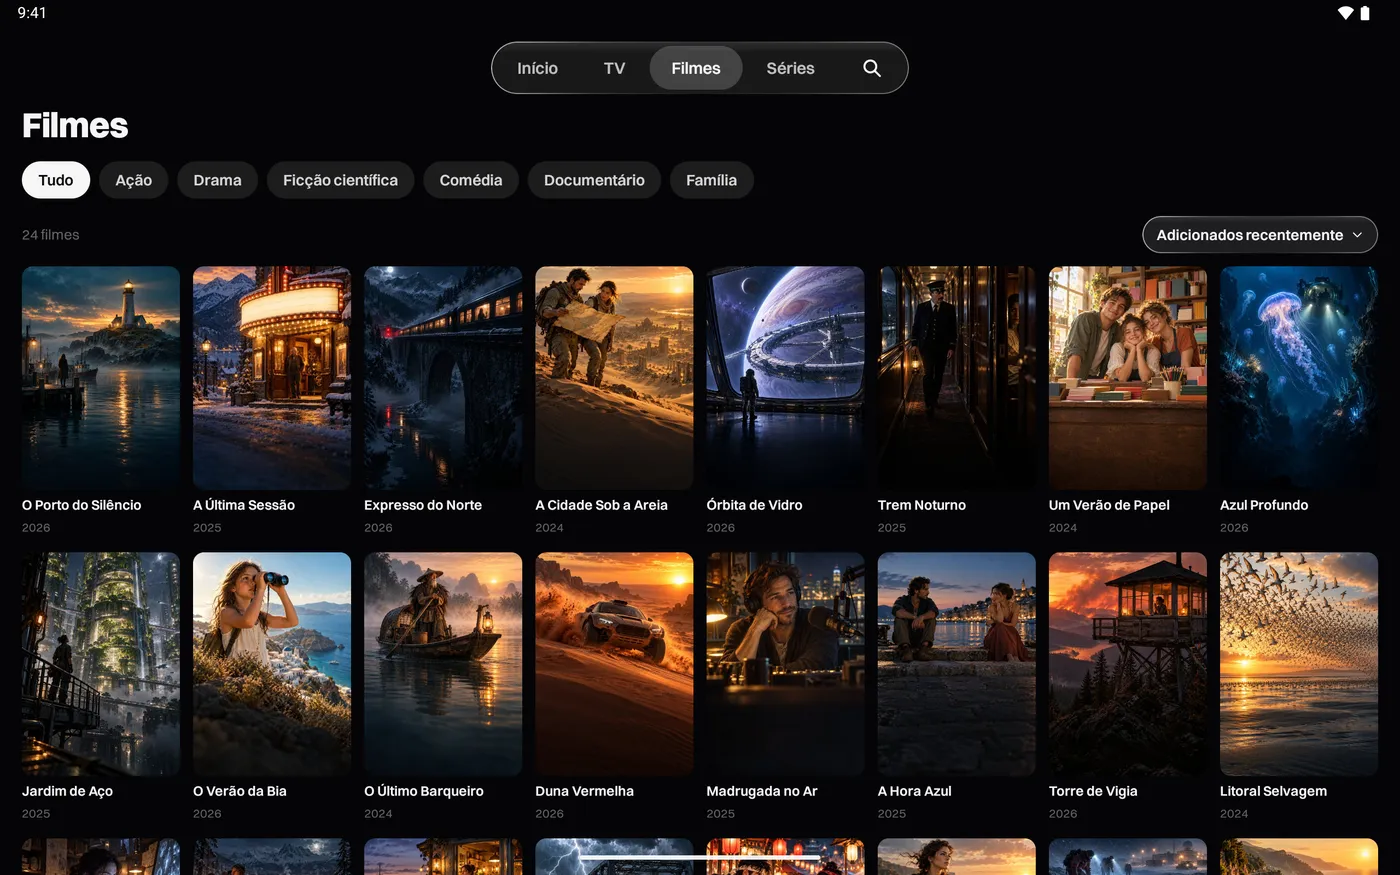Image resolution: width=1400 pixels, height=875 pixels.
Task: Click the "Azul Profundo" title text
Action: pyautogui.click(x=1264, y=505)
